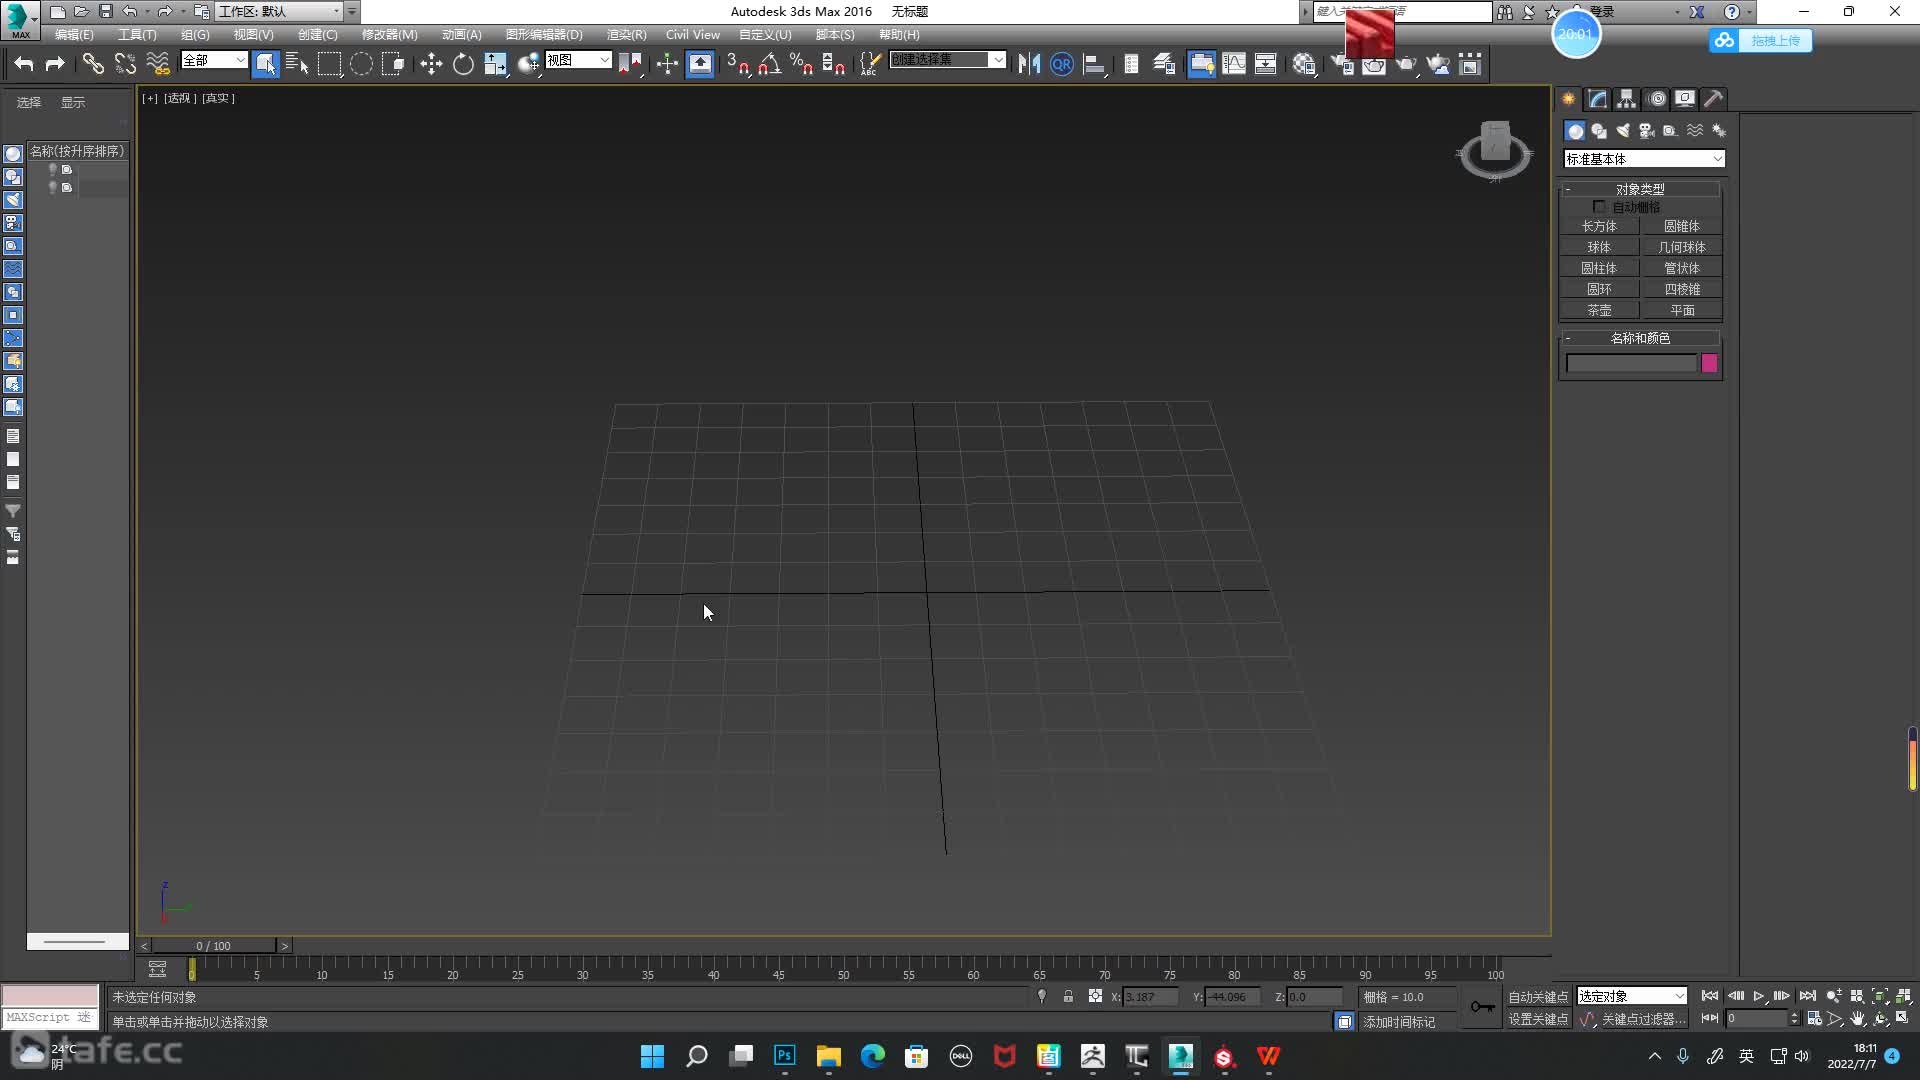Click the object name input field

(1631, 363)
